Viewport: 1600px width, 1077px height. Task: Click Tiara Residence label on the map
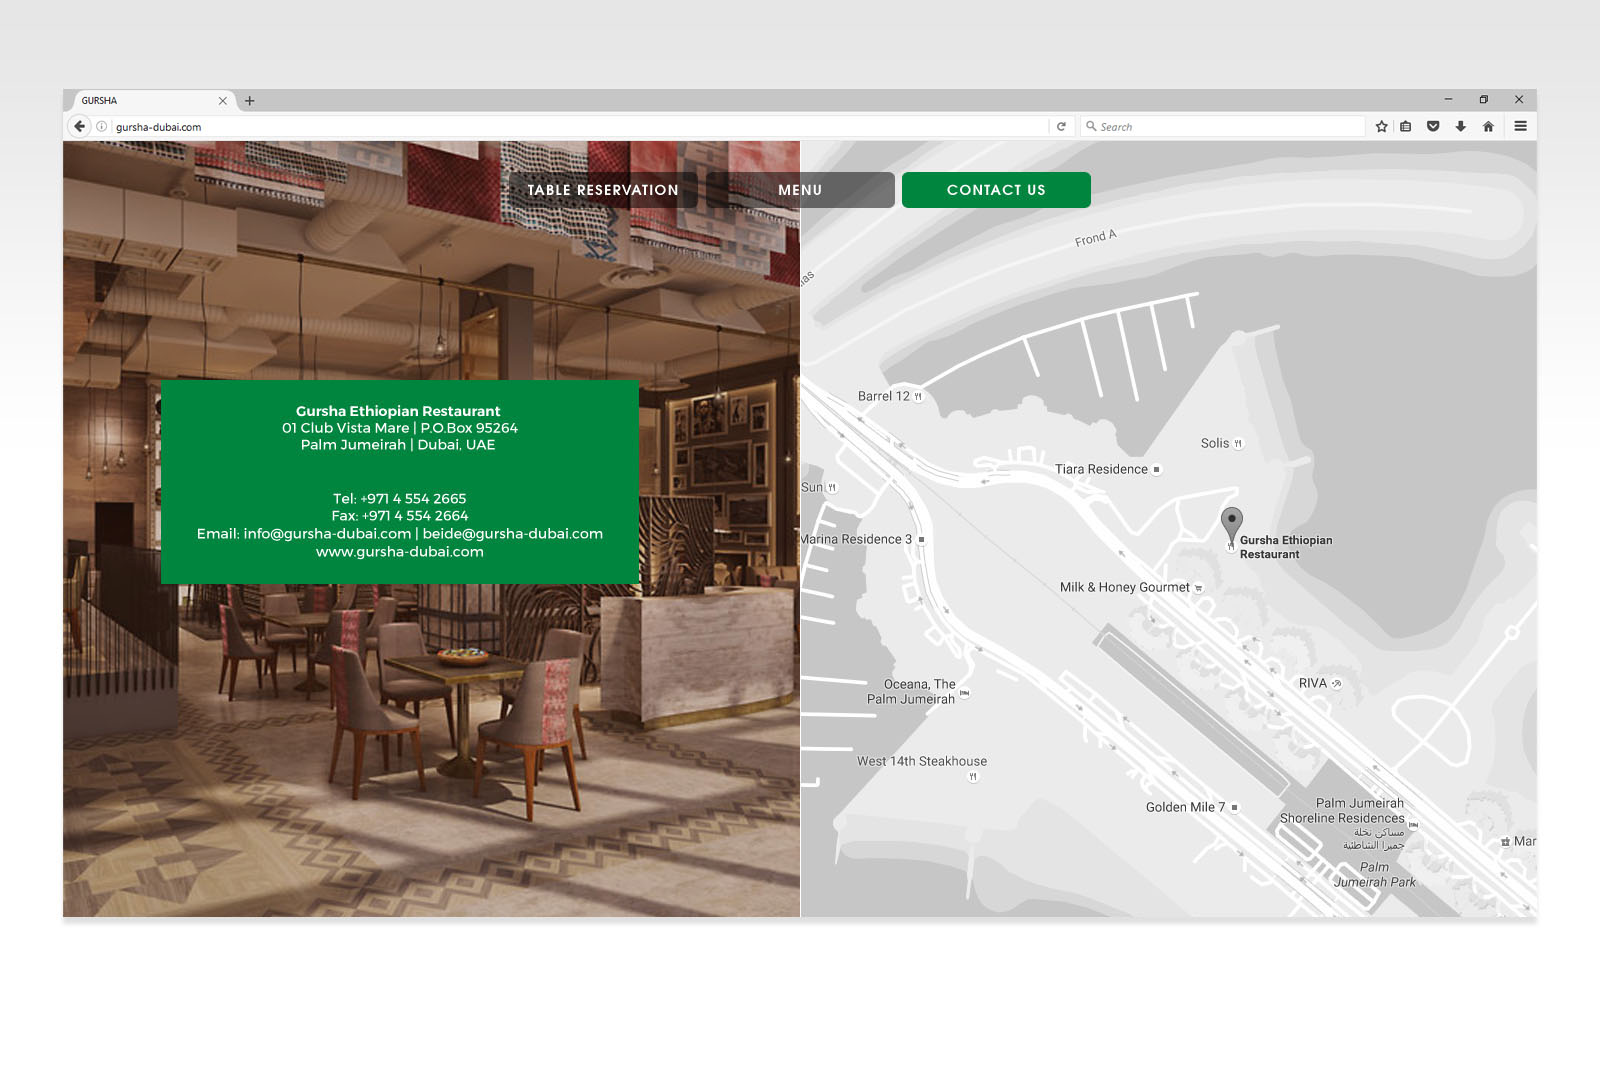(1101, 469)
